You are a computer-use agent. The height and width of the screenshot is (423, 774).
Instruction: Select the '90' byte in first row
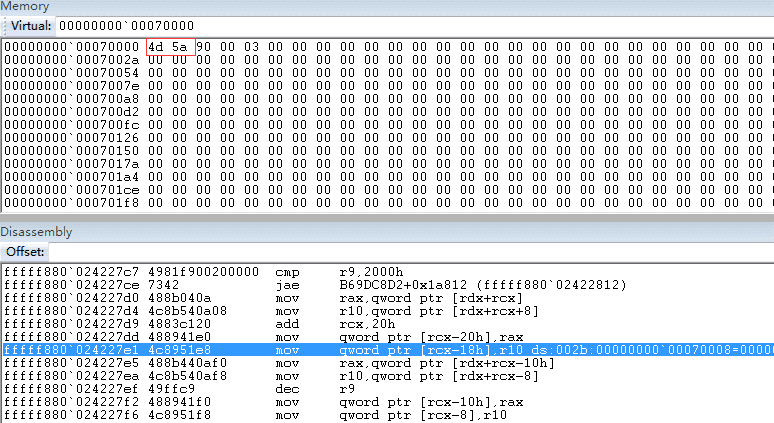203,47
